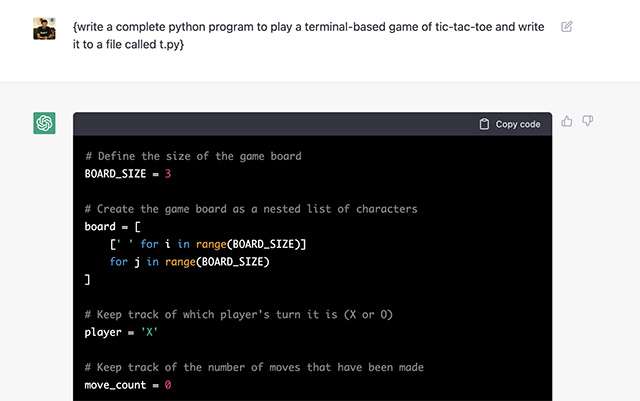Screen dimensions: 640x401
Task: Click the line "player = 'X'"
Action: [121, 332]
